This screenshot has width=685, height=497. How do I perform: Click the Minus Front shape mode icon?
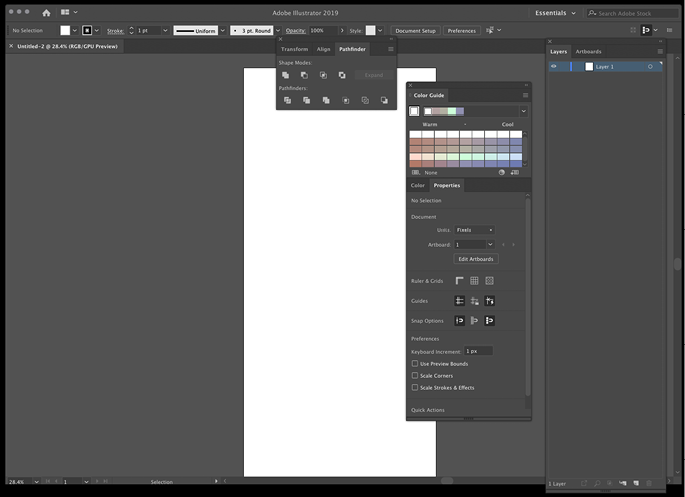(x=304, y=75)
